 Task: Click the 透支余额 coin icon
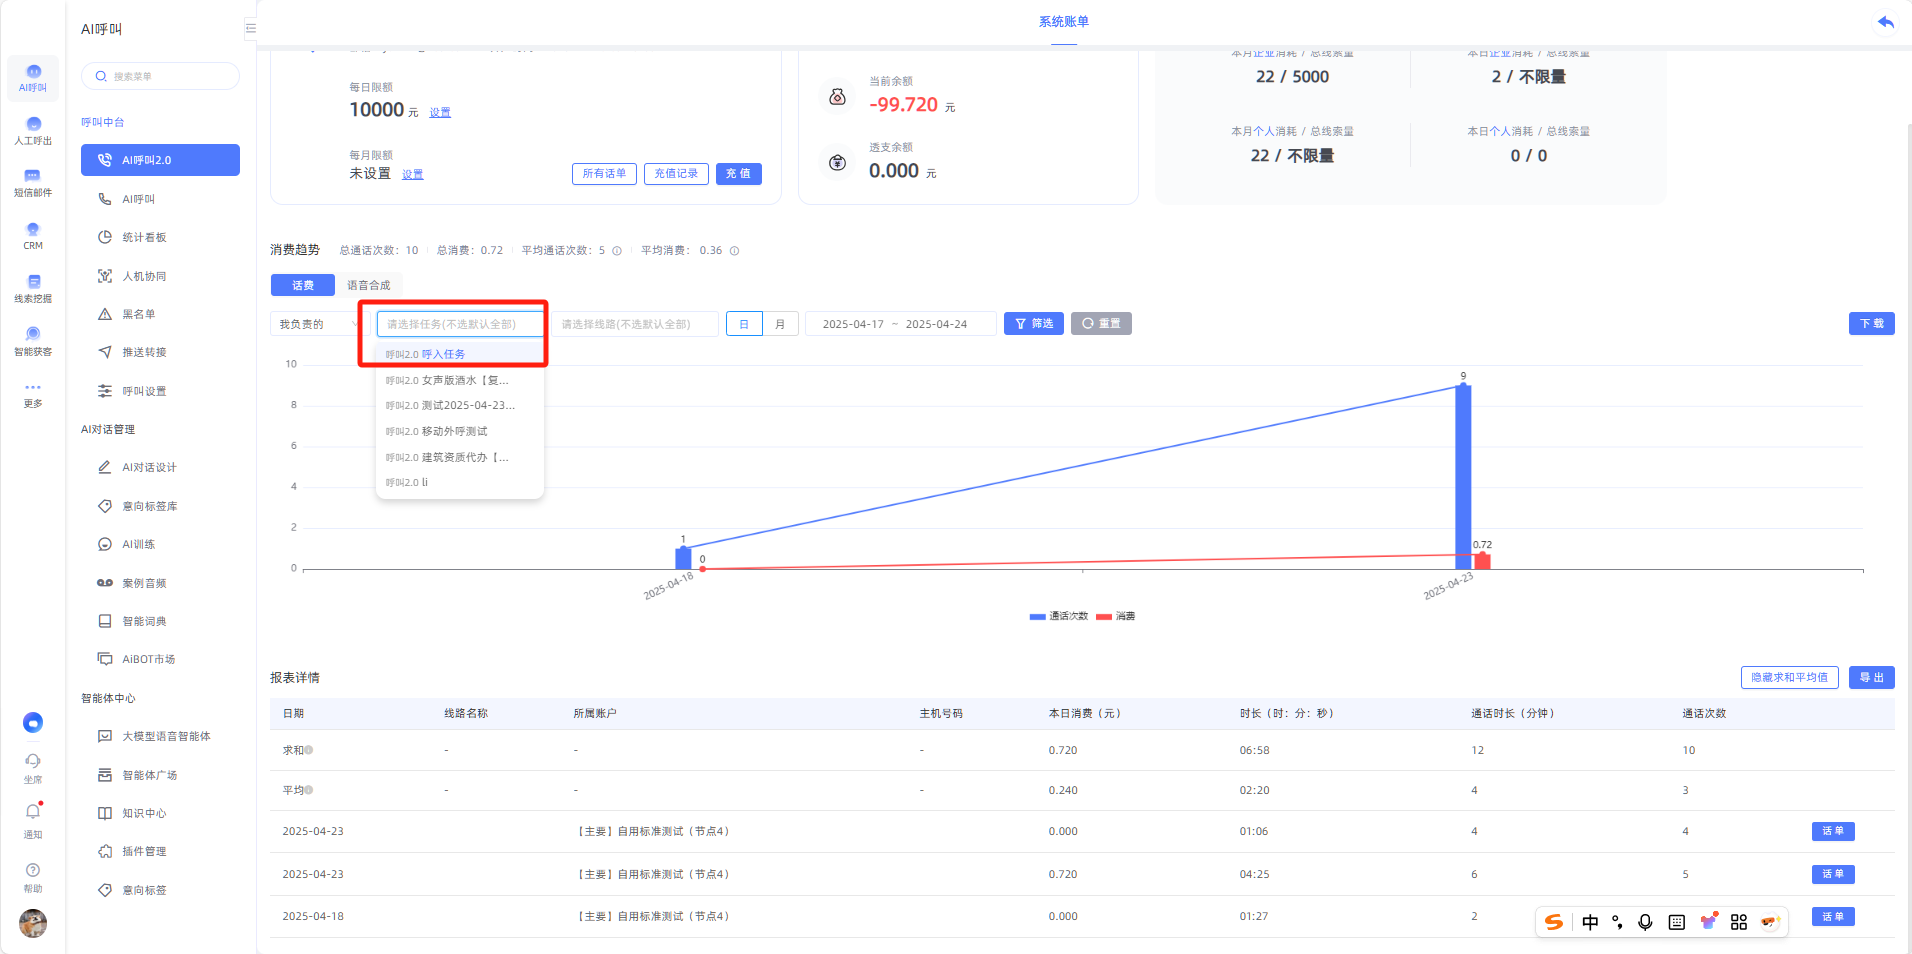tap(838, 163)
